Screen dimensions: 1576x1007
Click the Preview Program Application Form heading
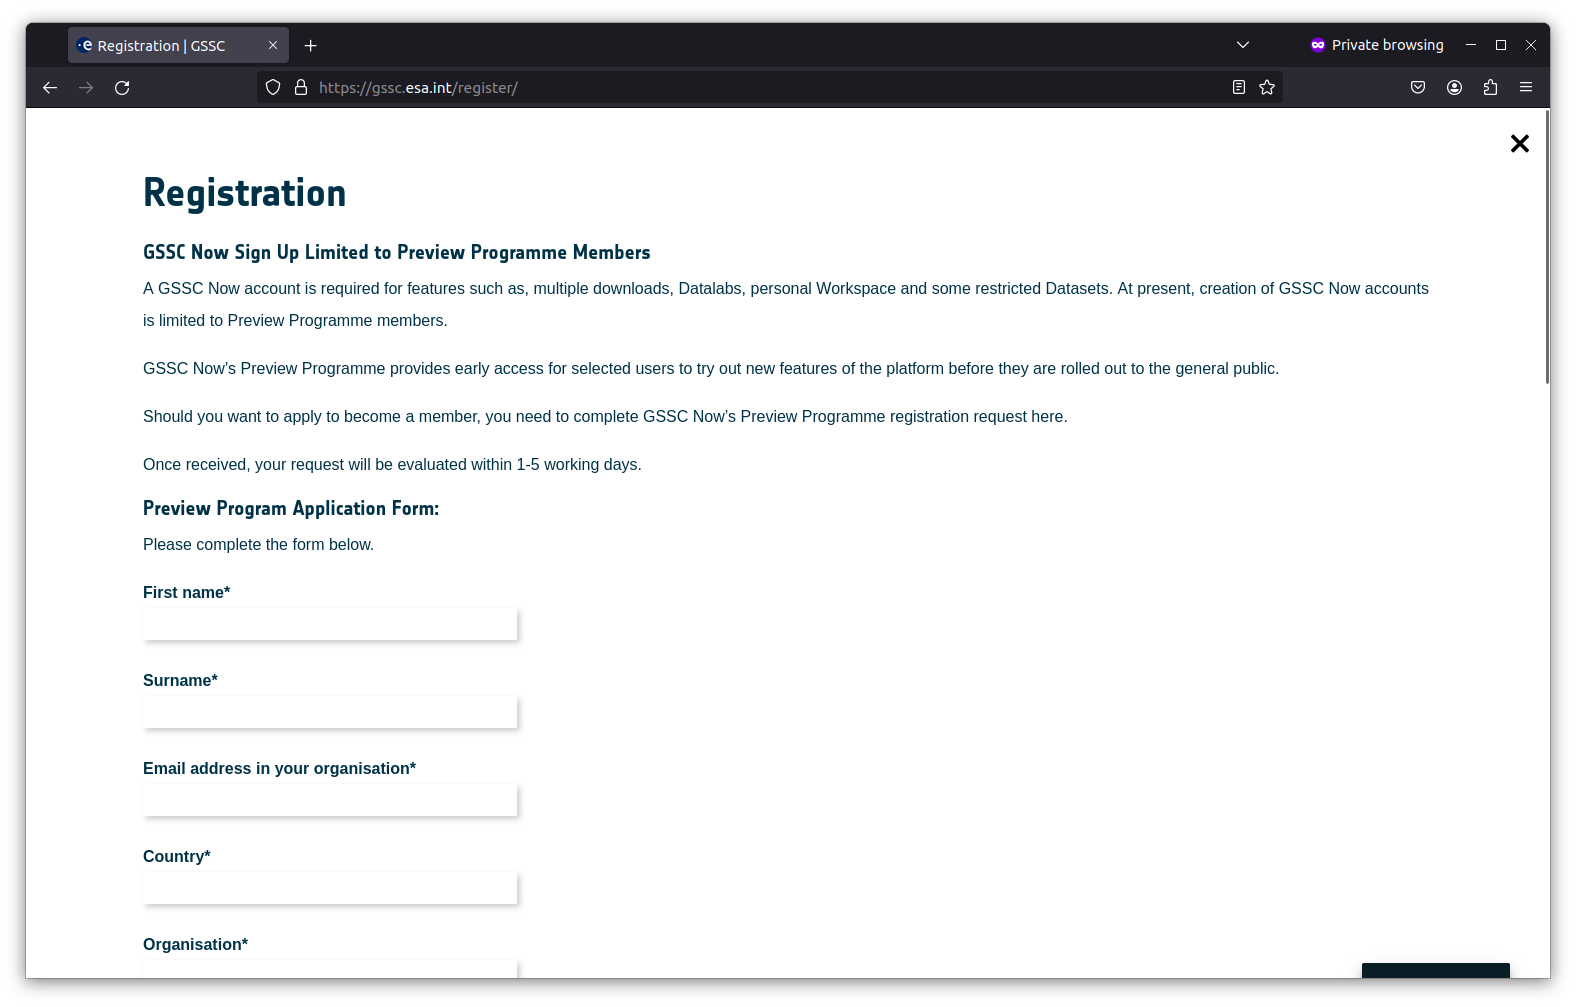(291, 508)
